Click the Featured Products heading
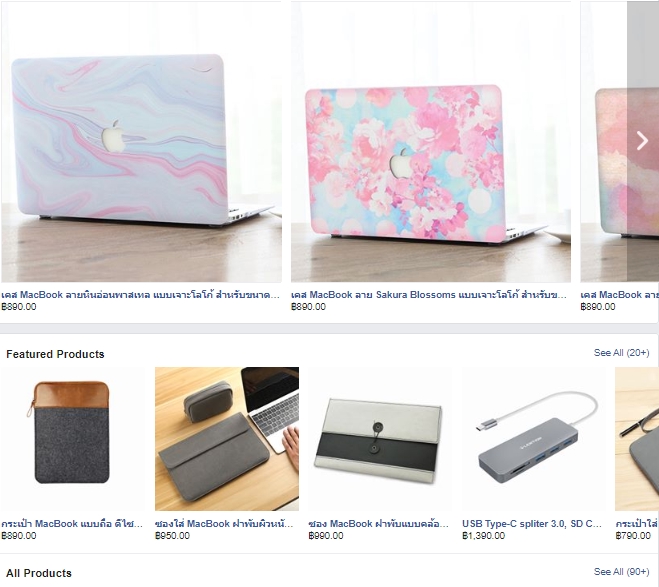659x587 pixels. pos(55,354)
